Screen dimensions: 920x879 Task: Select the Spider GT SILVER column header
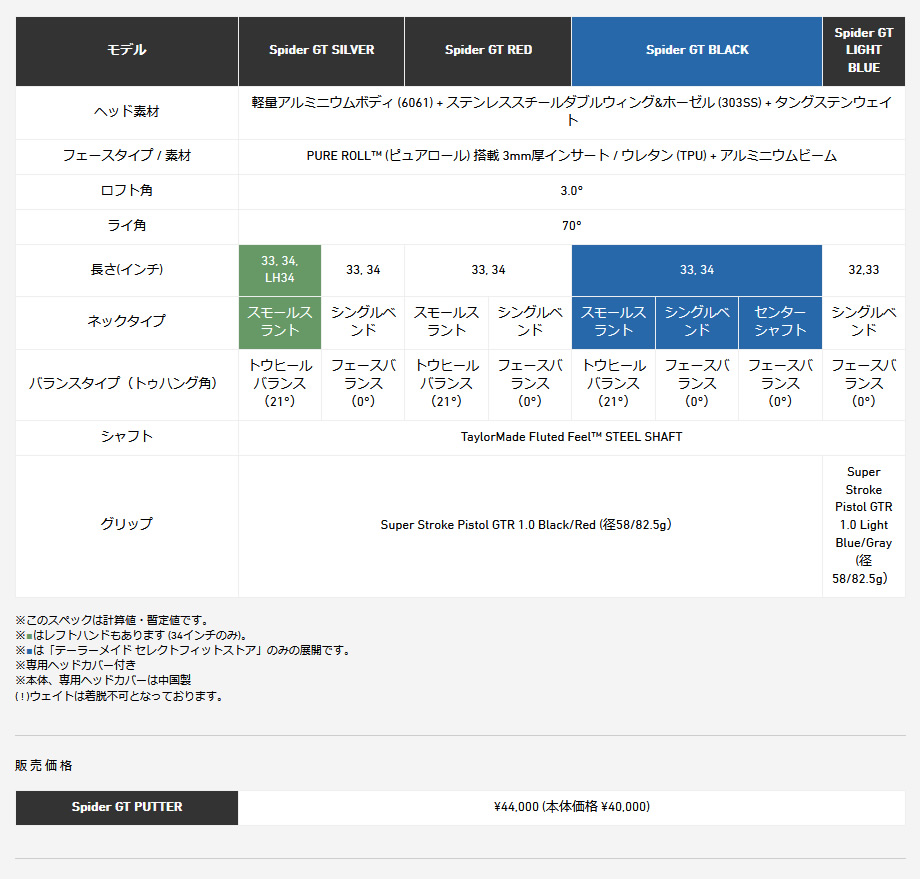322,51
